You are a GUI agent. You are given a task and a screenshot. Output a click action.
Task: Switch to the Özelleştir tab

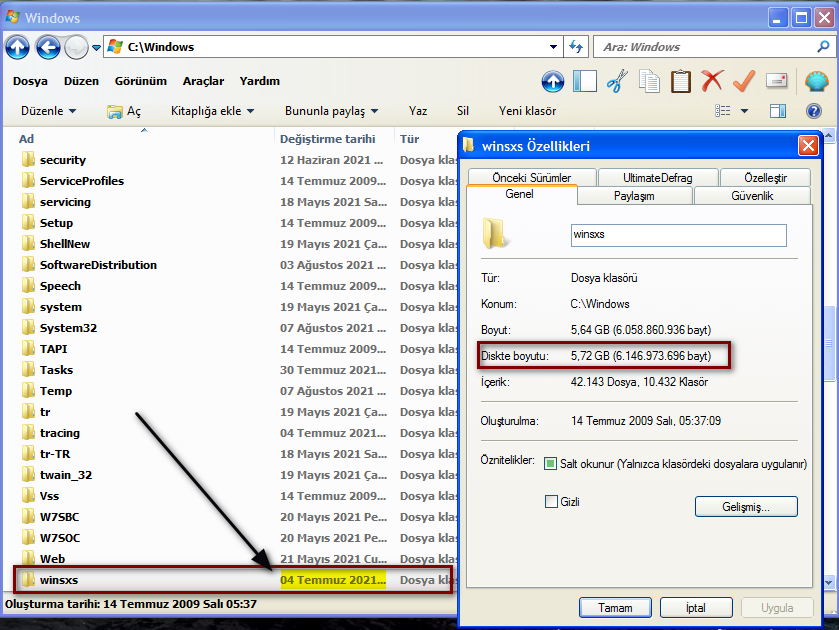766,177
